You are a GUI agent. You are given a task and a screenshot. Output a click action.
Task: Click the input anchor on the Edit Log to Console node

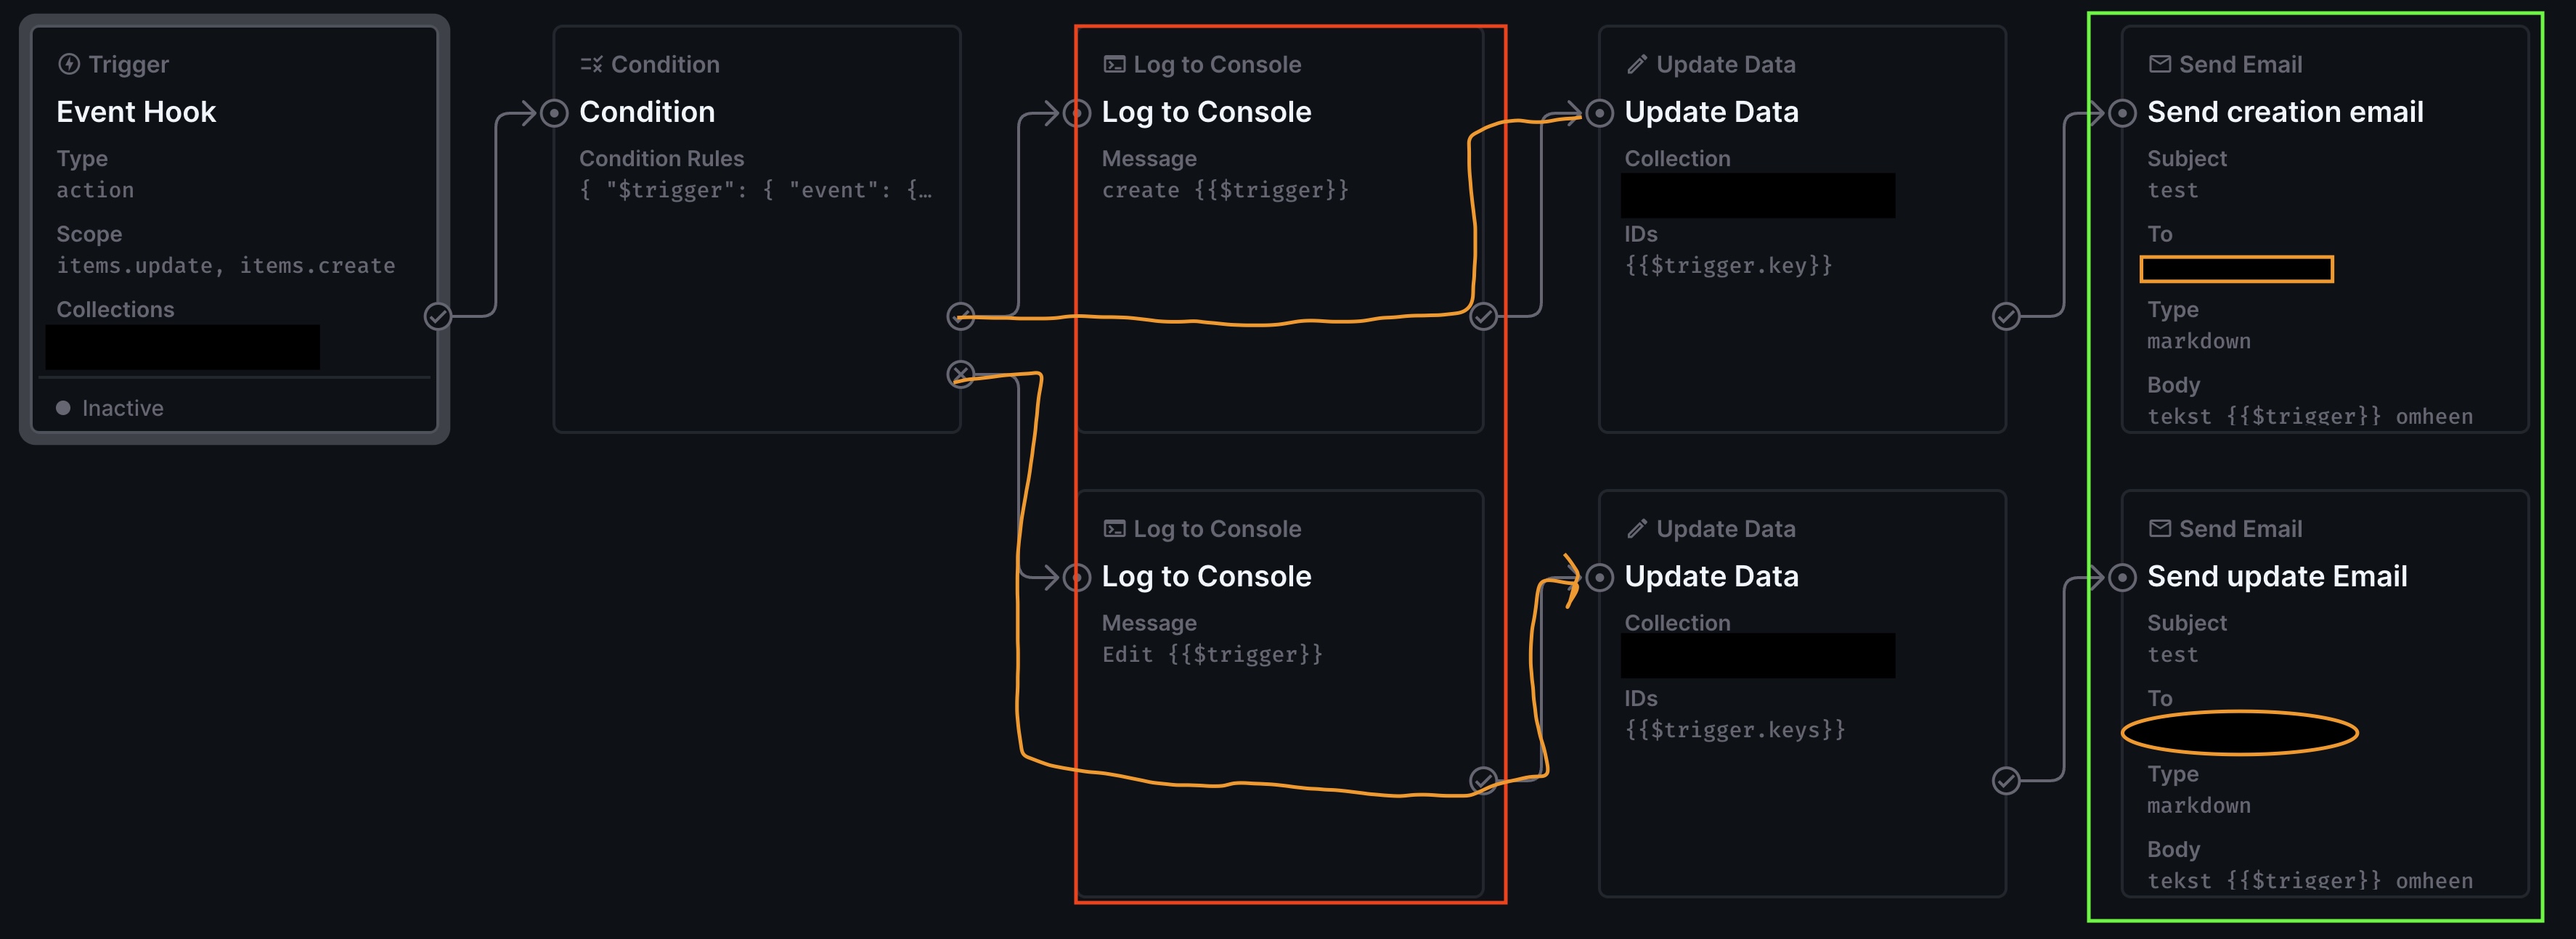[1077, 576]
